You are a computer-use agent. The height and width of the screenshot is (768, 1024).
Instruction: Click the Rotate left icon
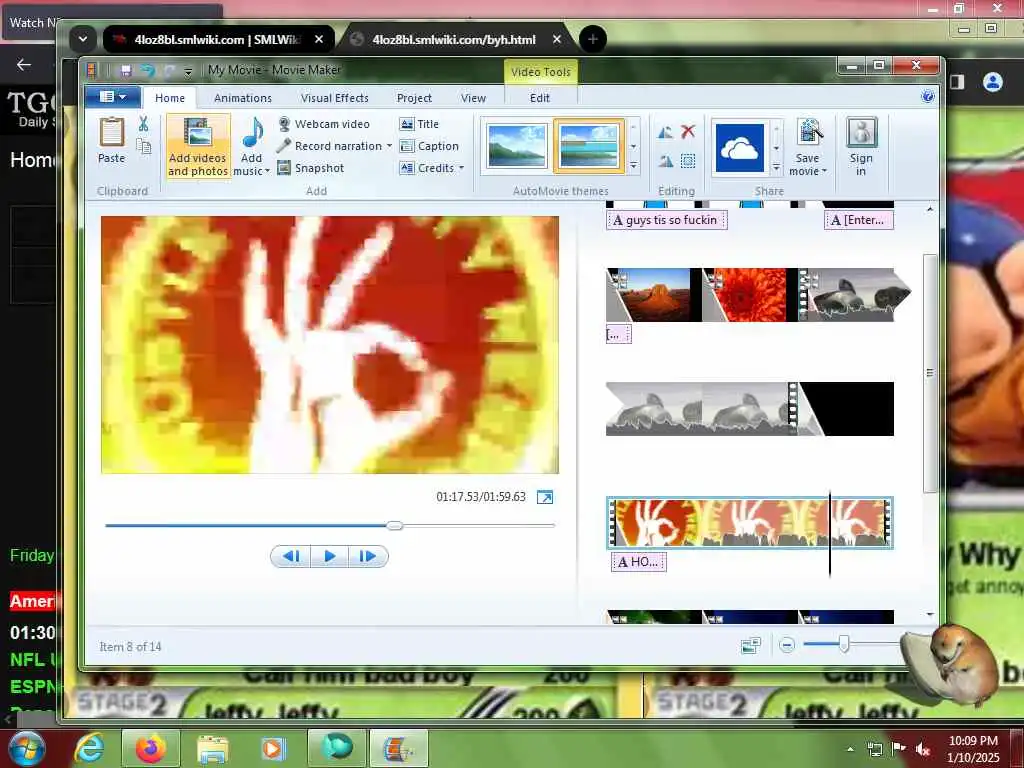(x=665, y=133)
